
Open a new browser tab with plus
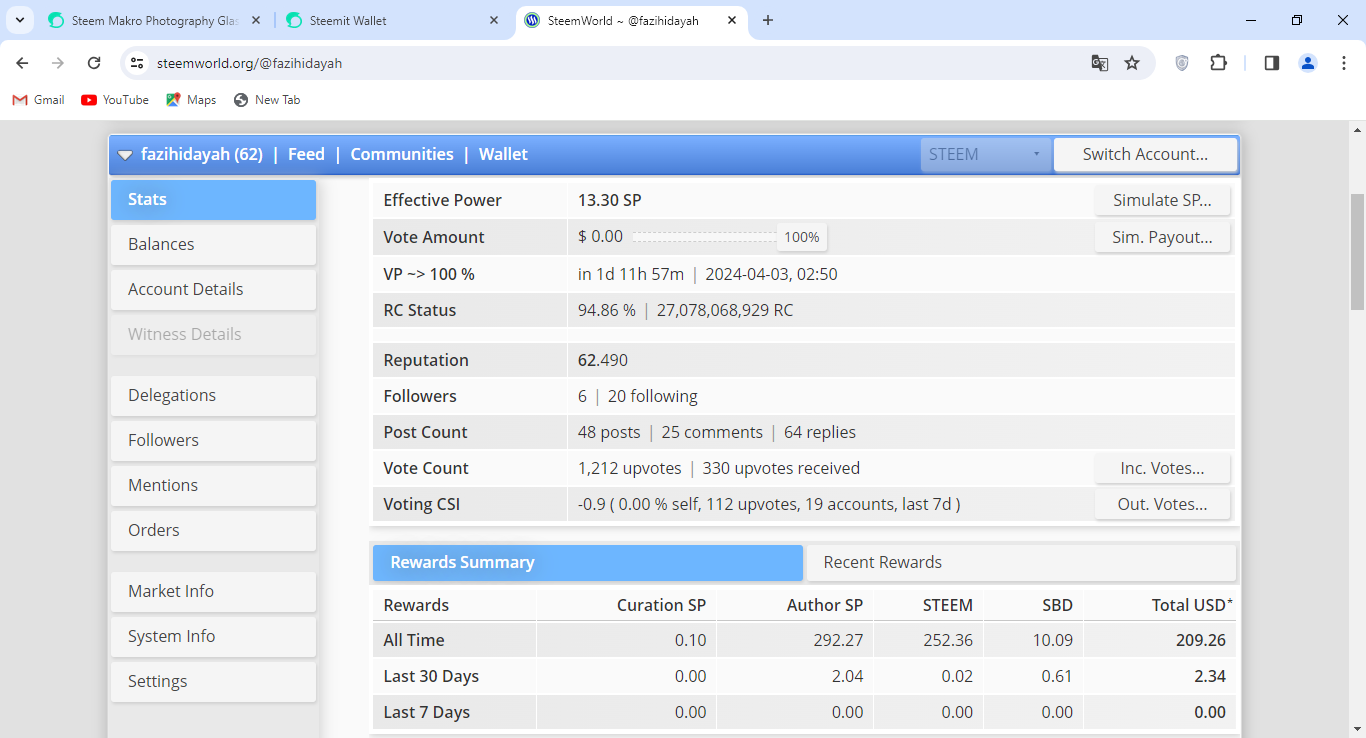point(768,20)
